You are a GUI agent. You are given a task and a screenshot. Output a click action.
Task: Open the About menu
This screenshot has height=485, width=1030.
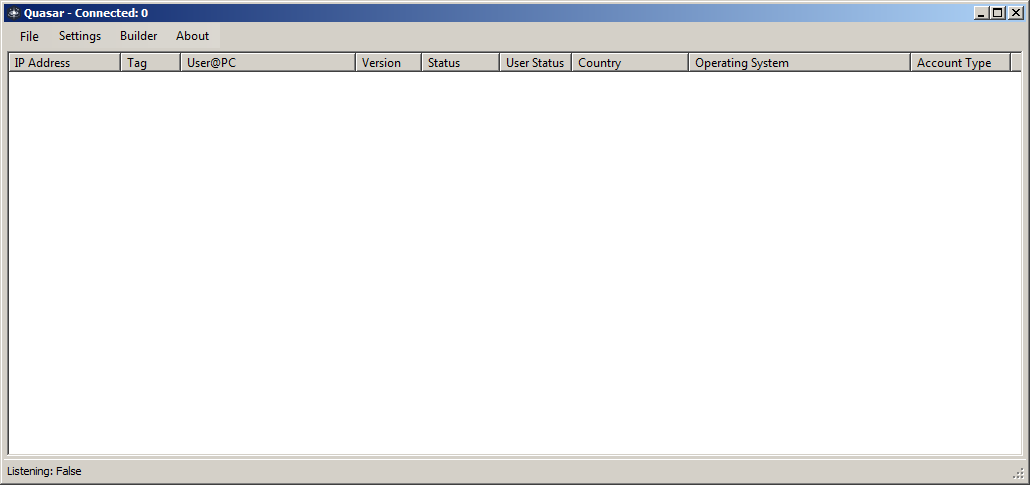click(192, 36)
